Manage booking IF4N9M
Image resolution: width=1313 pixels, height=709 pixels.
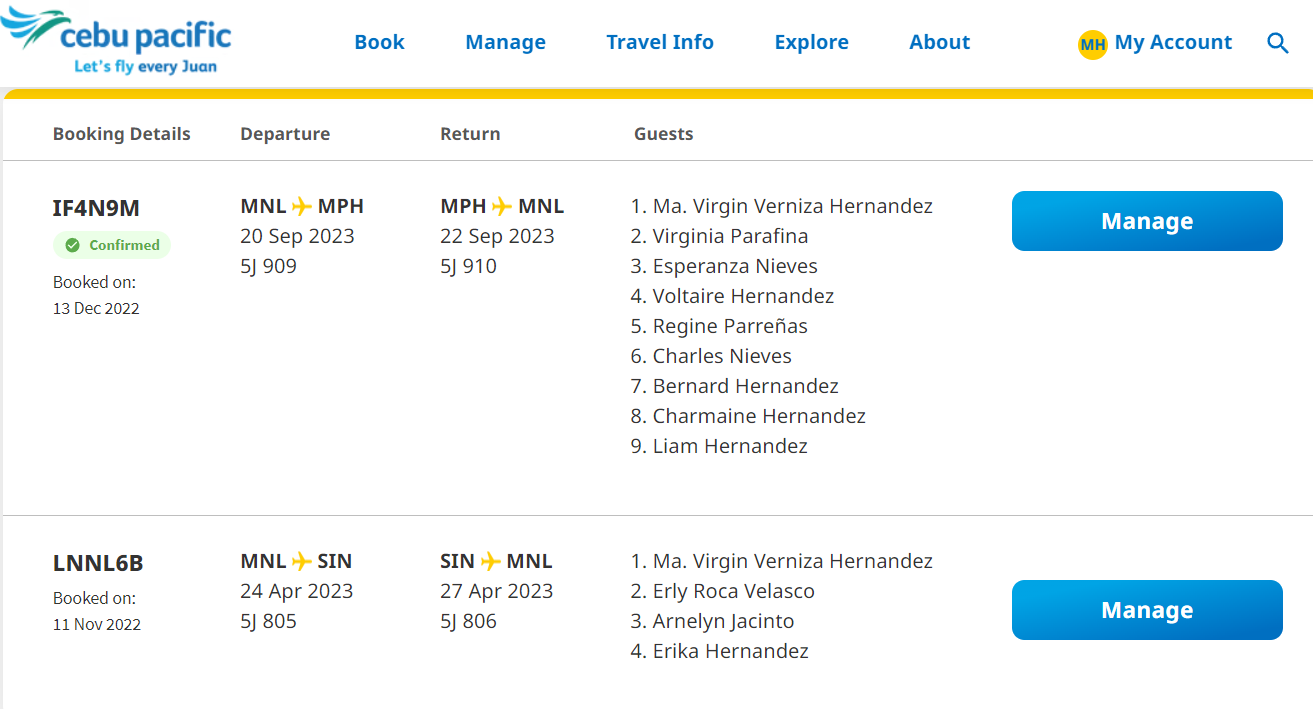(1147, 221)
